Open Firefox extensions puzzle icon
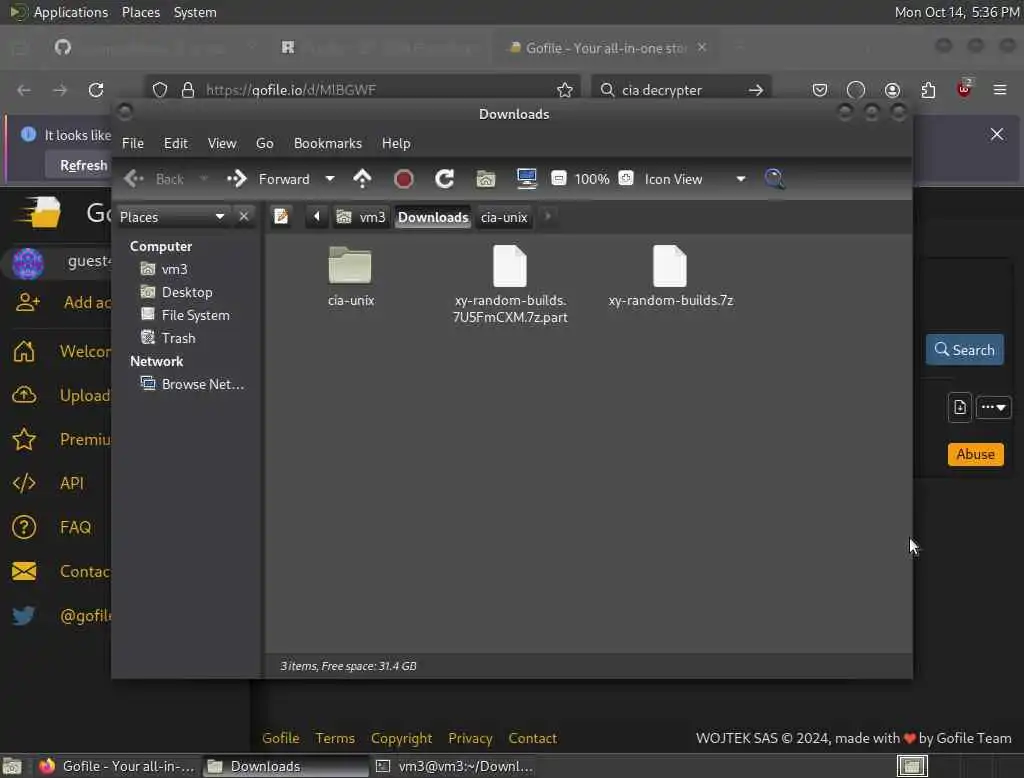Viewport: 1024px width, 778px height. pos(928,89)
